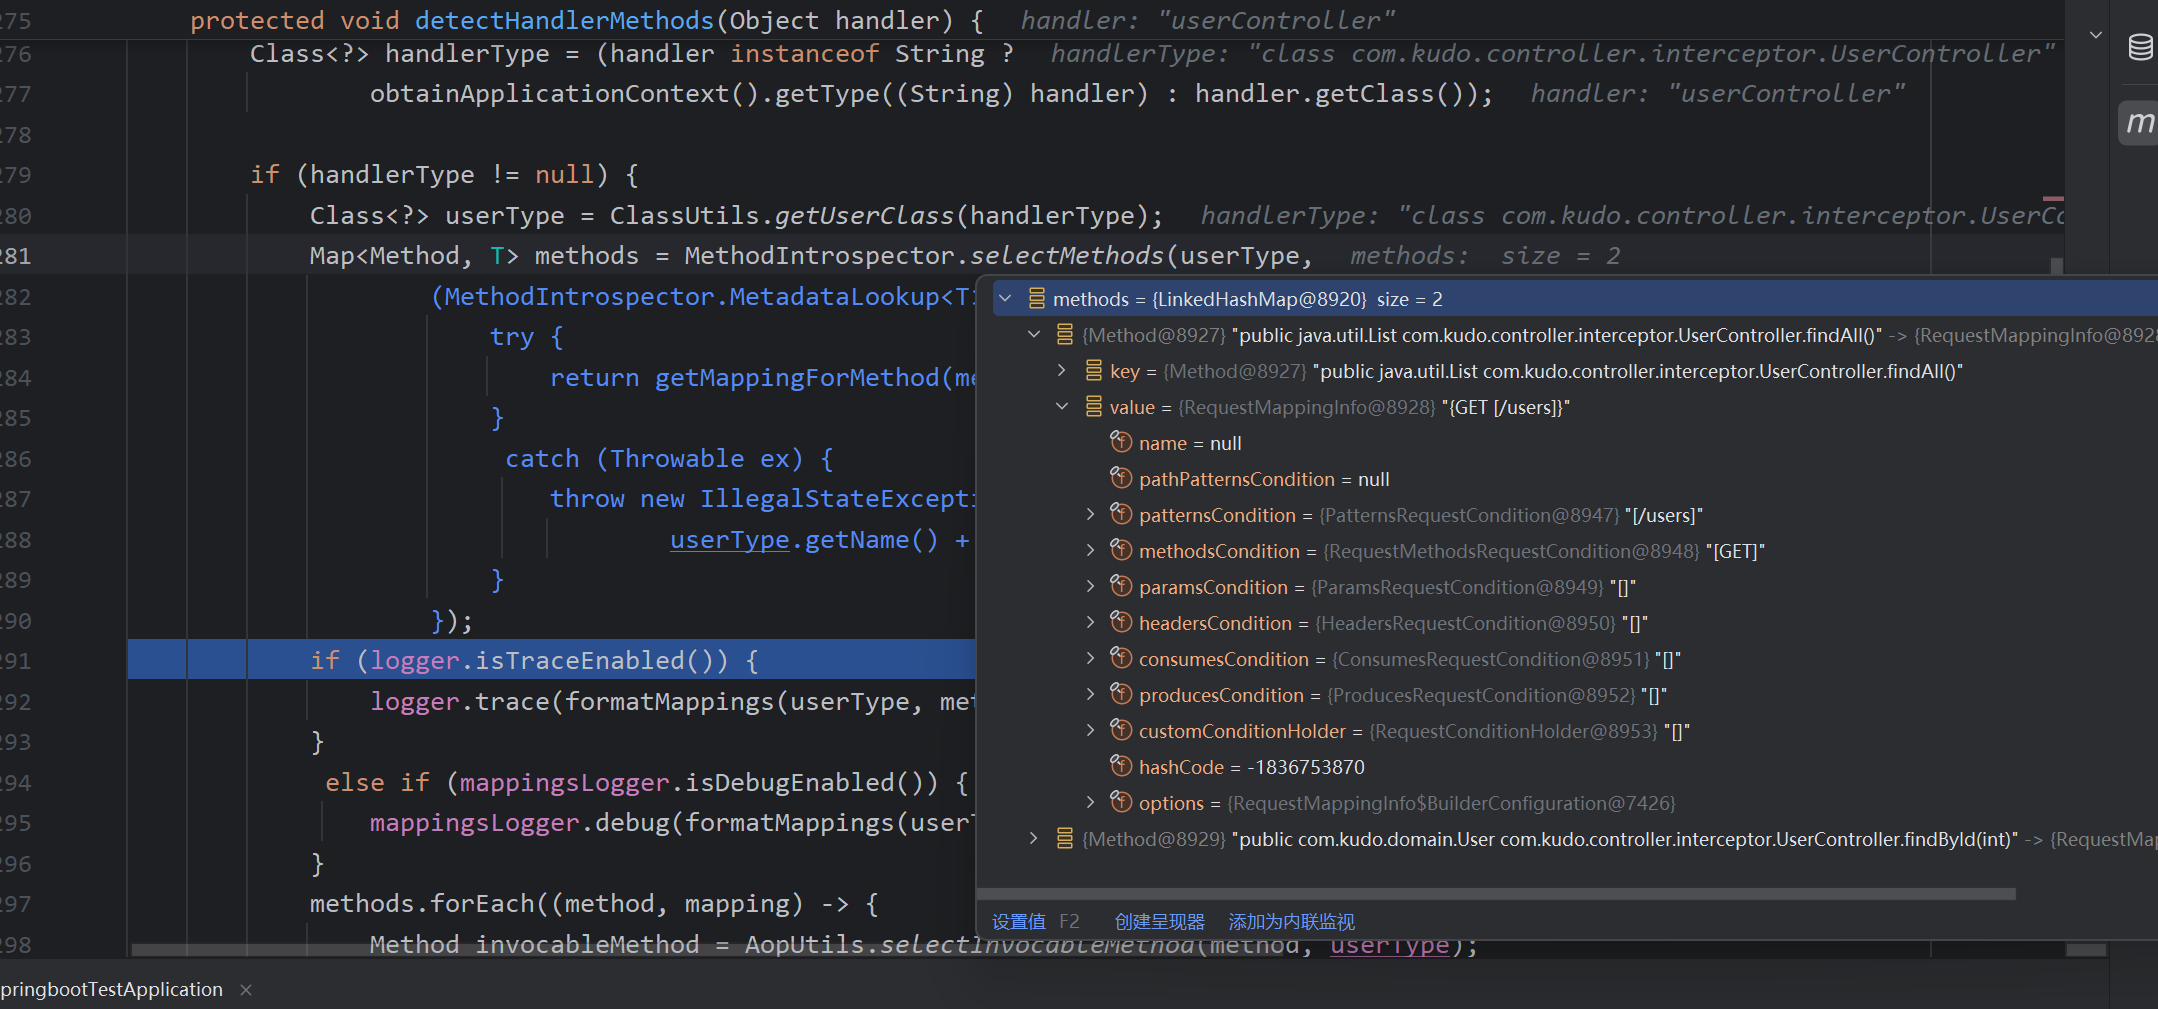Click 'getUserClass' in the ClassUtils call

[x=865, y=216]
